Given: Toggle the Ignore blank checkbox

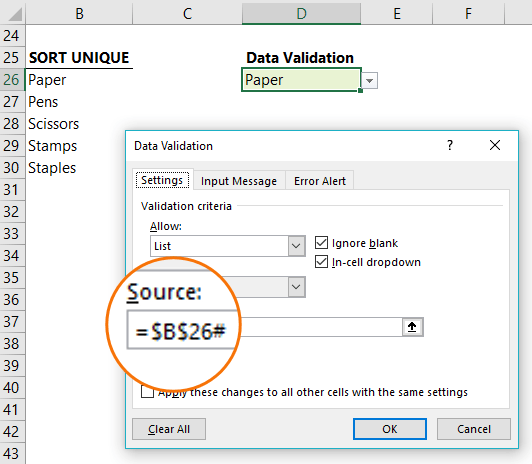Looking at the screenshot, I should point(321,243).
